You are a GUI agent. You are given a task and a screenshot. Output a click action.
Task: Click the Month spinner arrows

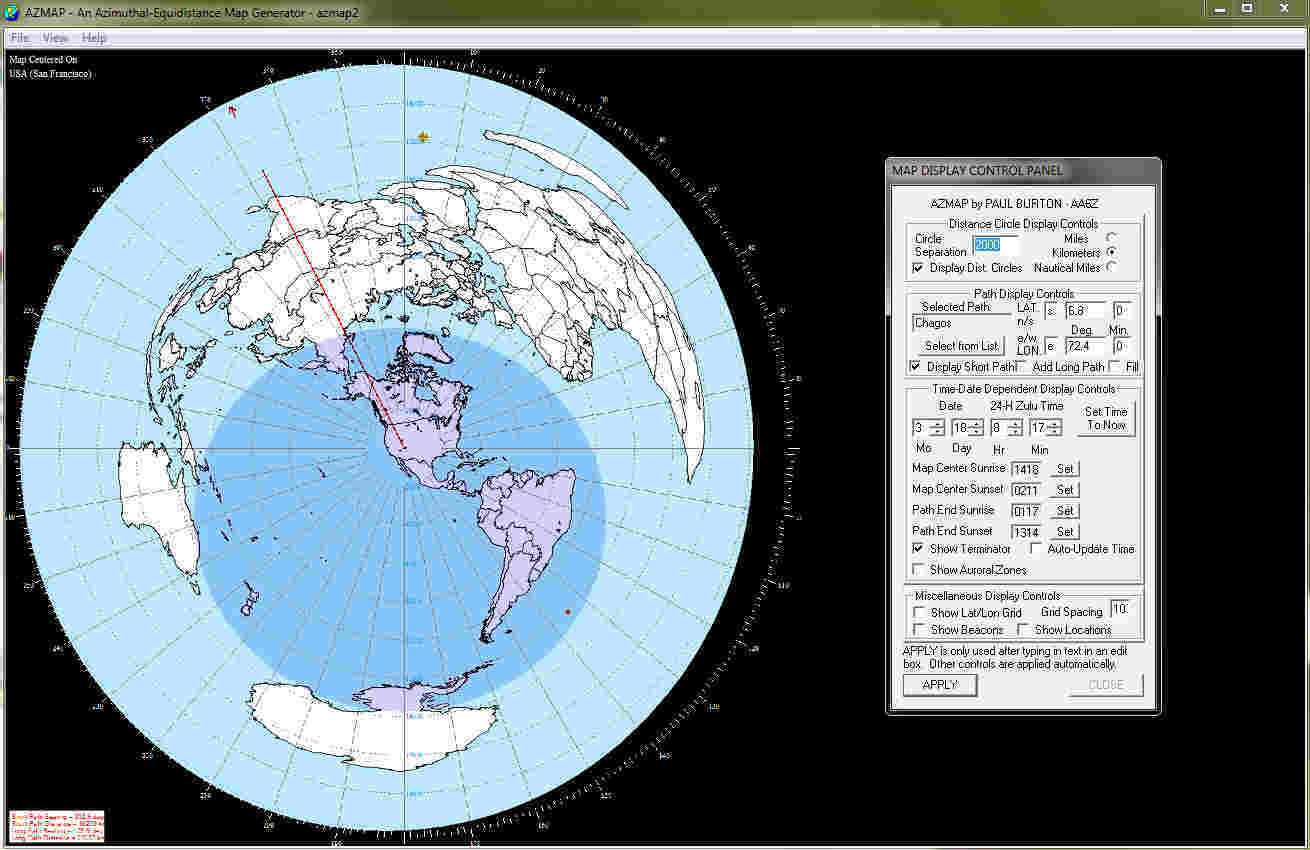tap(937, 428)
